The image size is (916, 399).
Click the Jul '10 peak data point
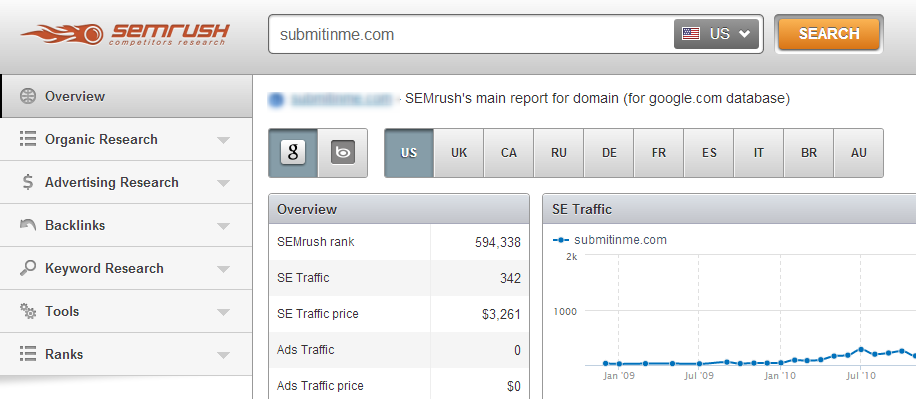tap(861, 349)
